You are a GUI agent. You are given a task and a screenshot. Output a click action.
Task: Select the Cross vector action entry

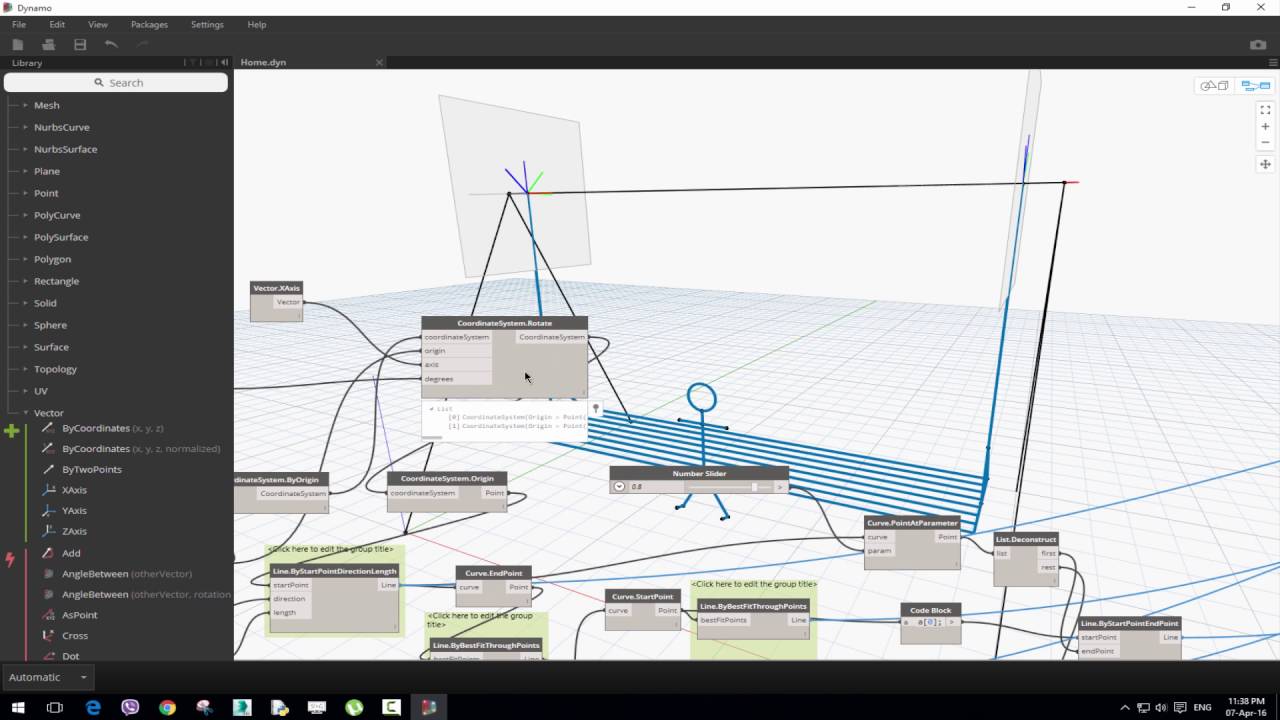pyautogui.click(x=75, y=636)
